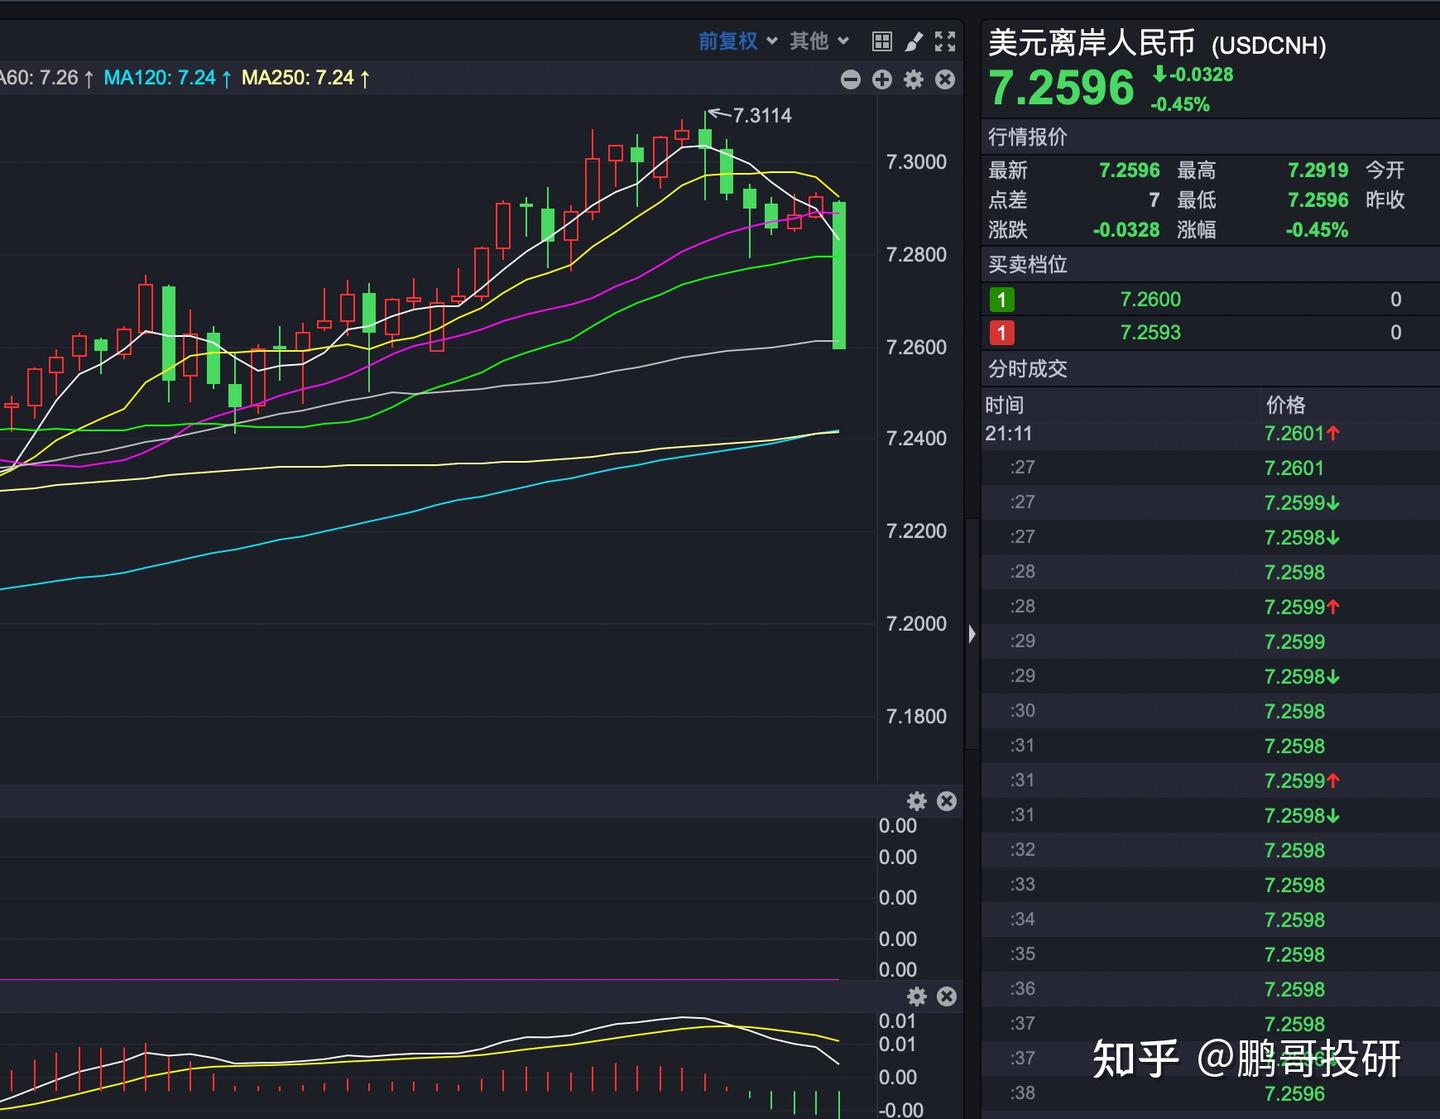This screenshot has width=1440, height=1119.
Task: Open MACD panel settings gear
Action: tap(916, 996)
